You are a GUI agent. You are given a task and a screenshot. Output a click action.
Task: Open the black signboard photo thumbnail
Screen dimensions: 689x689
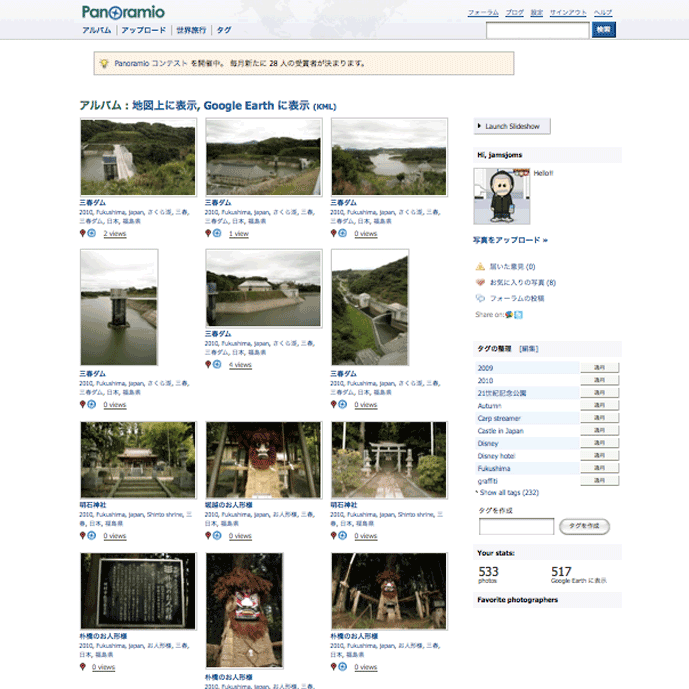coord(138,591)
